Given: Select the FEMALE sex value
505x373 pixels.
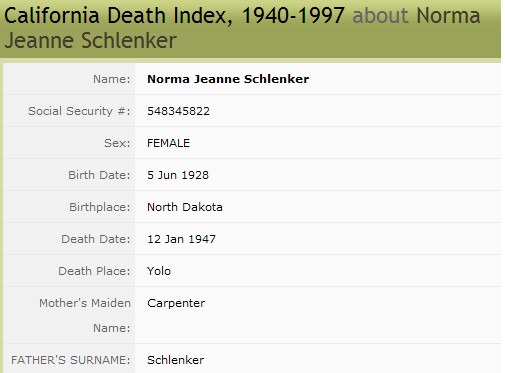Looking at the screenshot, I should [168, 143].
